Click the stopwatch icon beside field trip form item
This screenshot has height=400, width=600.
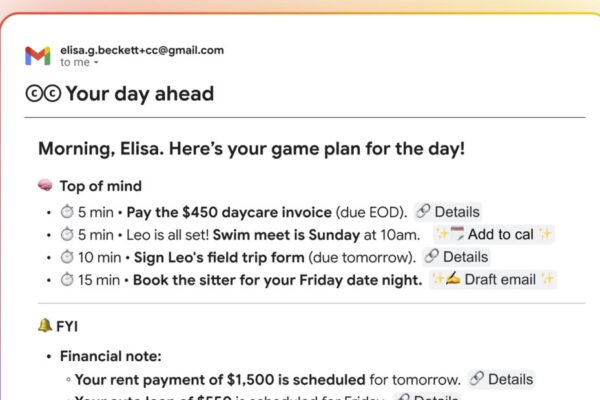click(x=68, y=257)
